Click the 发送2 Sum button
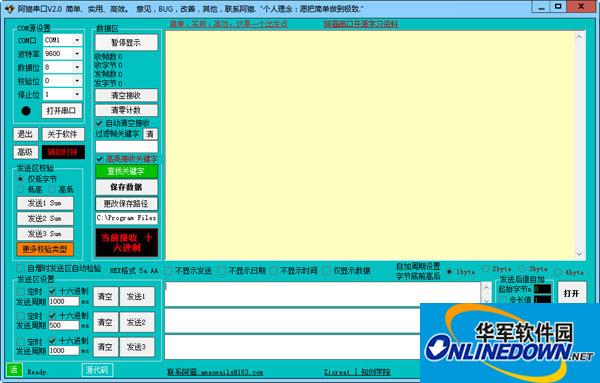Image resolution: width=600 pixels, height=383 pixels. [45, 218]
